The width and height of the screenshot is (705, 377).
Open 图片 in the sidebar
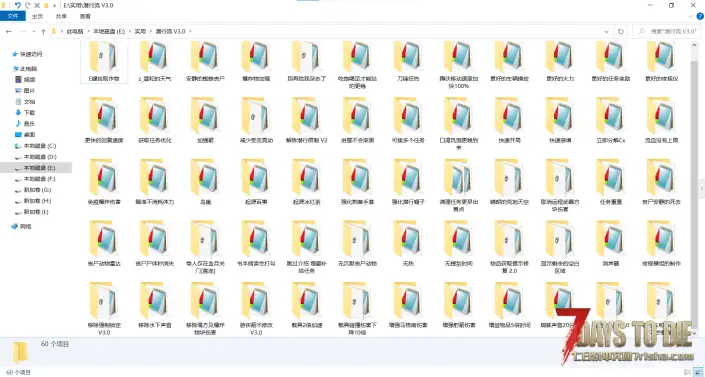coord(25,91)
